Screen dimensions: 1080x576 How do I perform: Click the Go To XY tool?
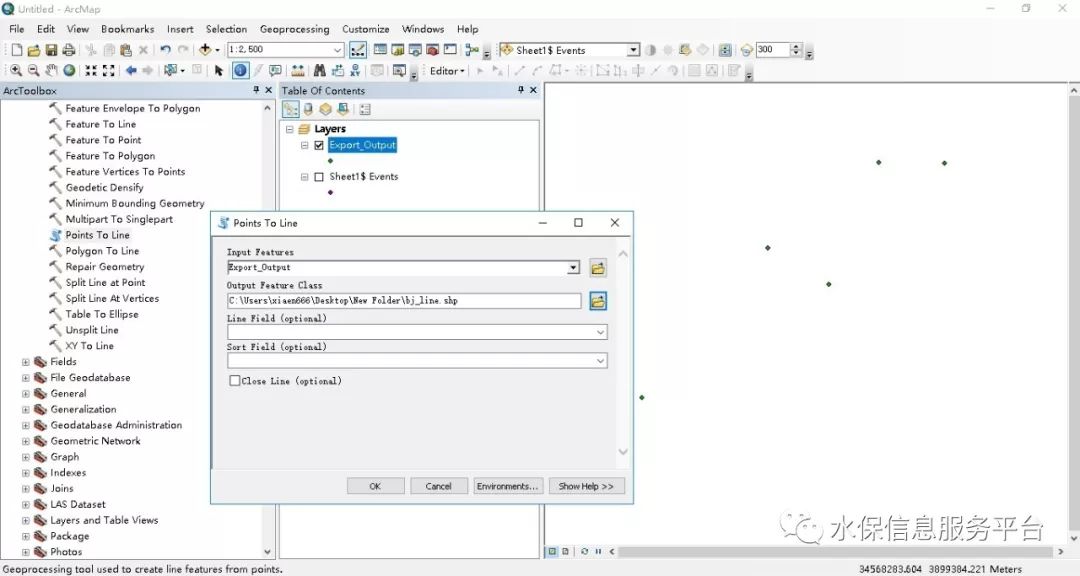tap(355, 70)
